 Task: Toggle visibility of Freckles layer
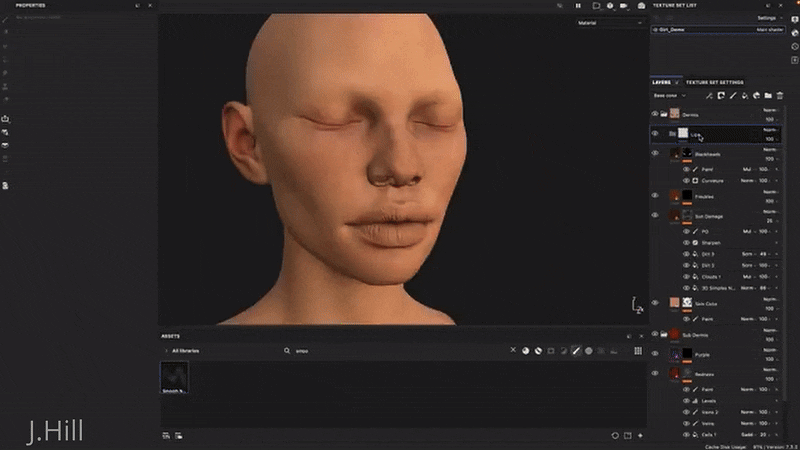655,196
